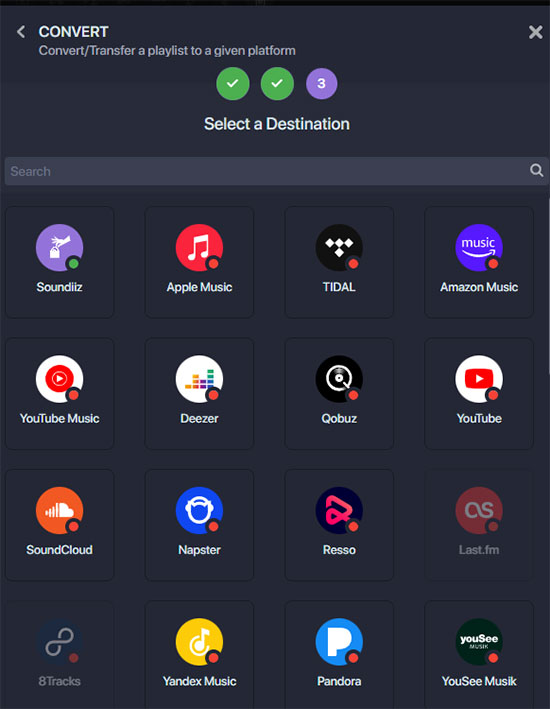This screenshot has width=550, height=709.
Task: Click the 8Tracks label text
Action: (59, 681)
